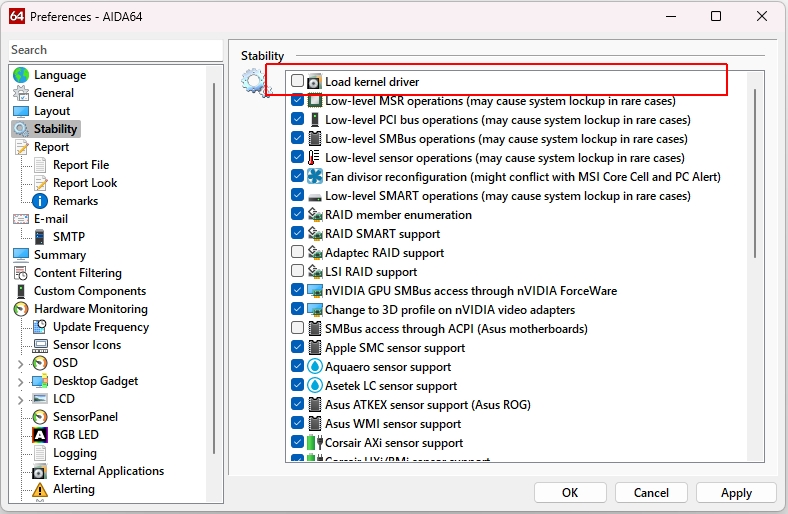Screen dimensions: 788x514
Task: Click the Report Look pencil icon
Action: point(40,183)
